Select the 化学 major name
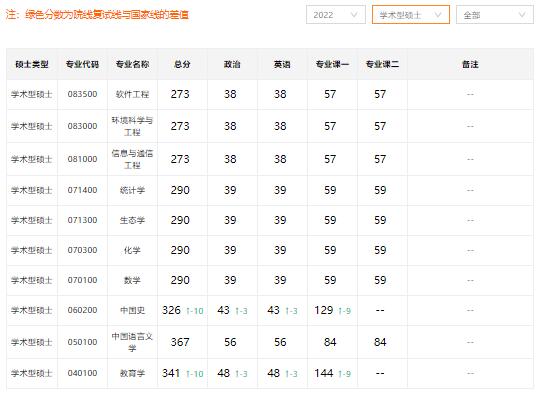 [132, 250]
